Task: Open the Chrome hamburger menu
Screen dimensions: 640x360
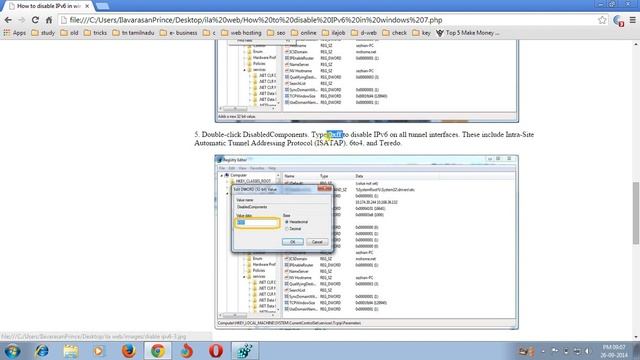Action: pos(633,20)
